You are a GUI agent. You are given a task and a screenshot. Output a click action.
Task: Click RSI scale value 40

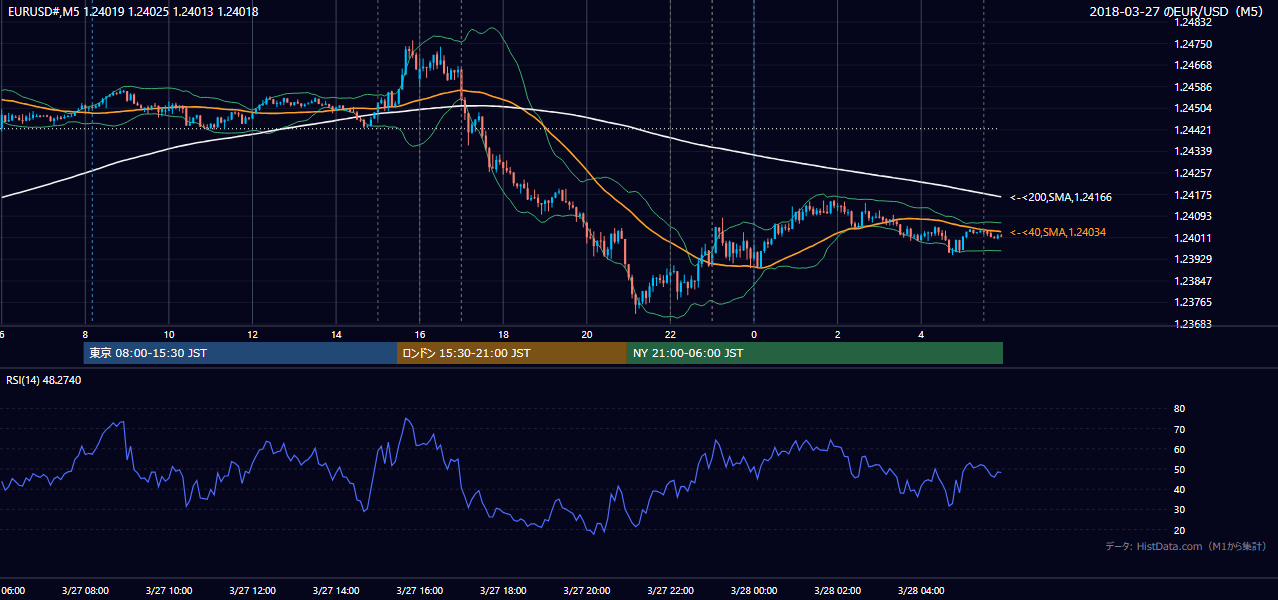click(1179, 489)
